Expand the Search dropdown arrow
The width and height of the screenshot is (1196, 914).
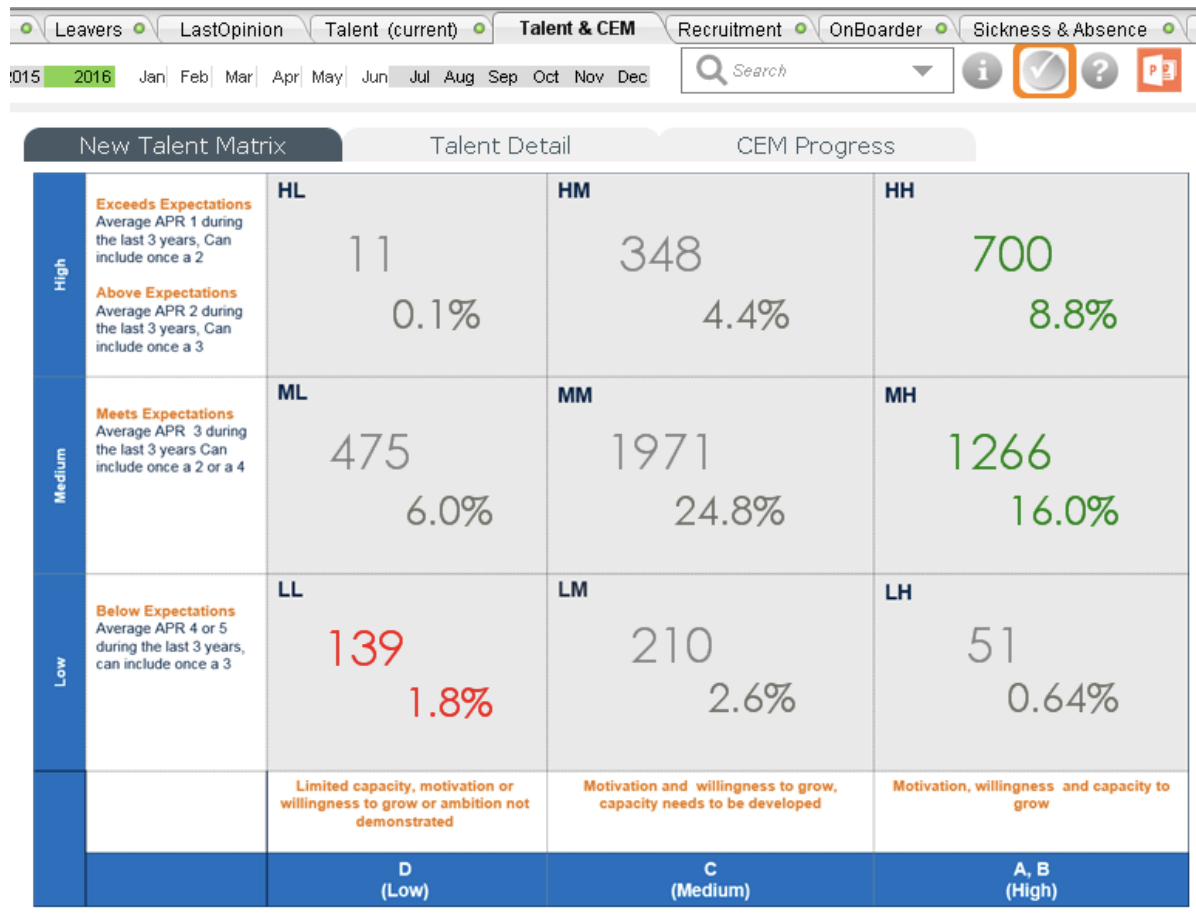[x=922, y=71]
